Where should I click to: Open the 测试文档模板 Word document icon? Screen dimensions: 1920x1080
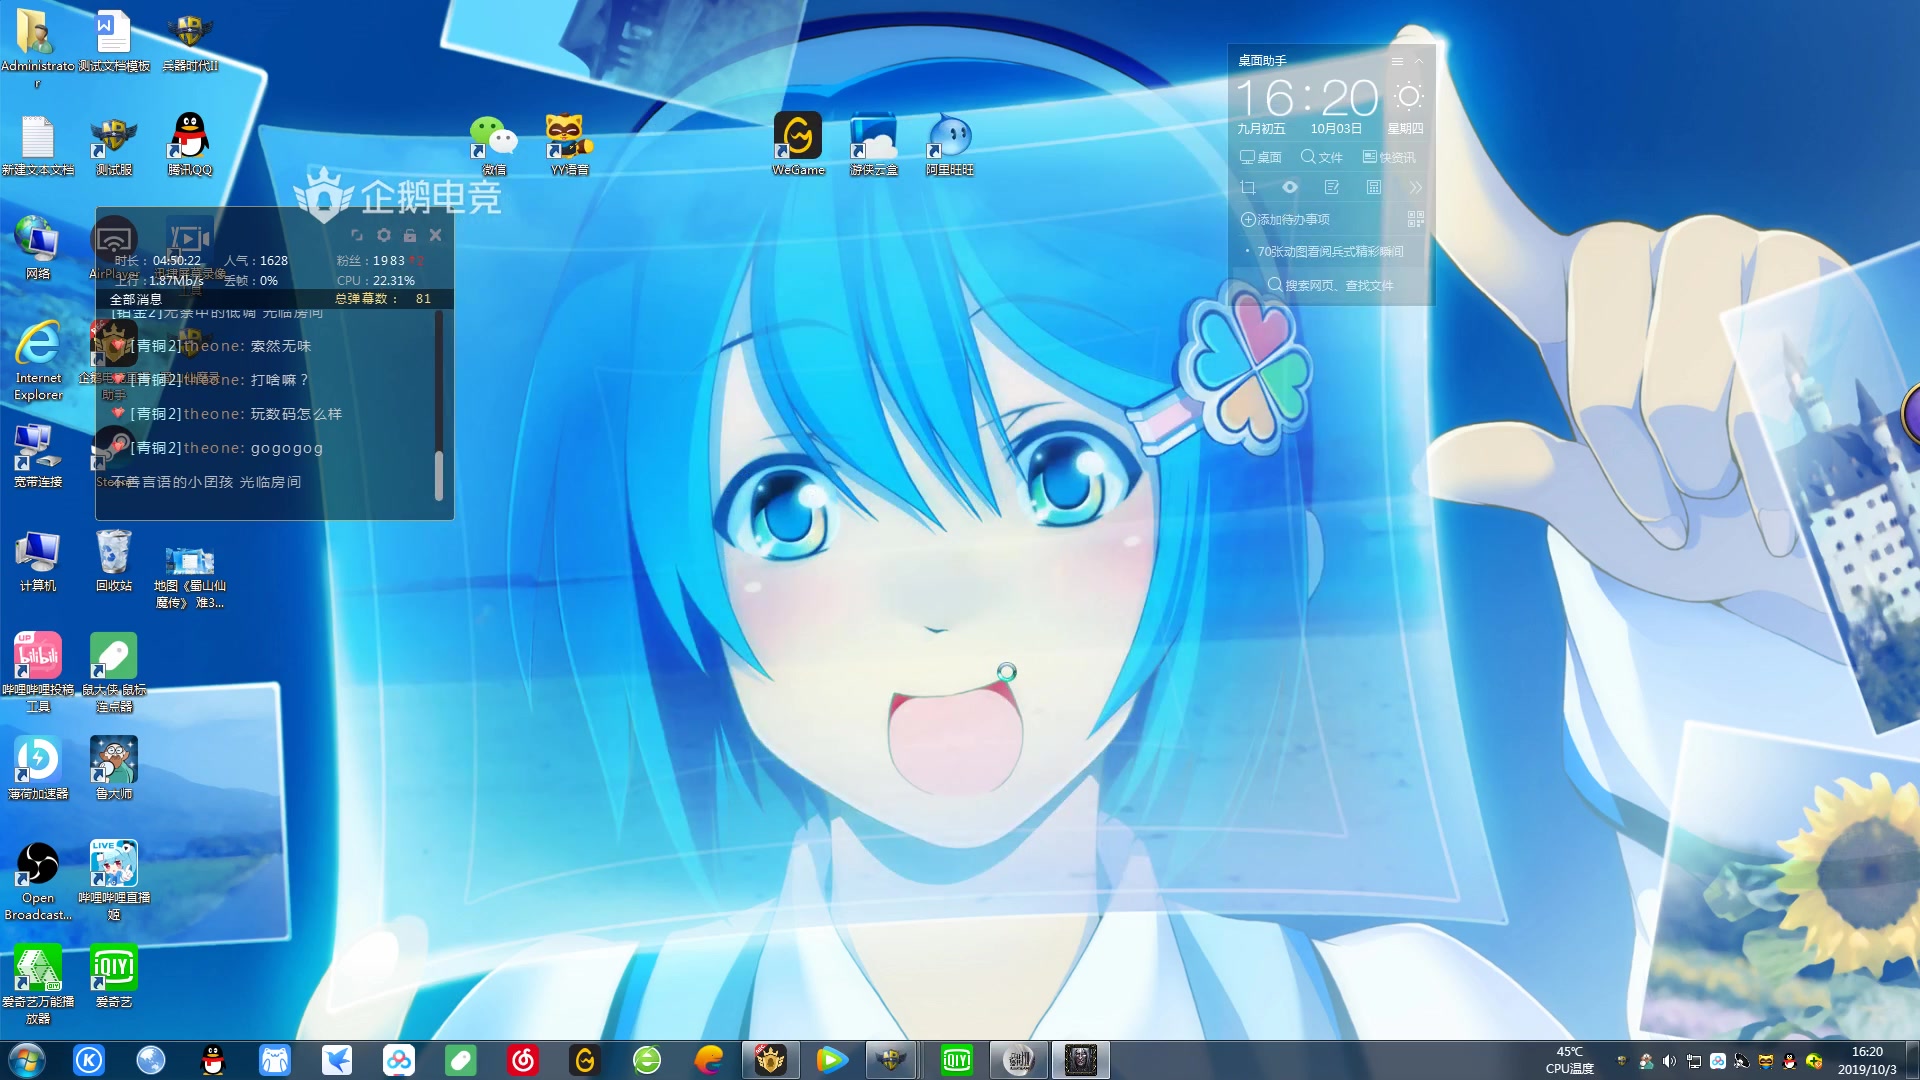114,42
